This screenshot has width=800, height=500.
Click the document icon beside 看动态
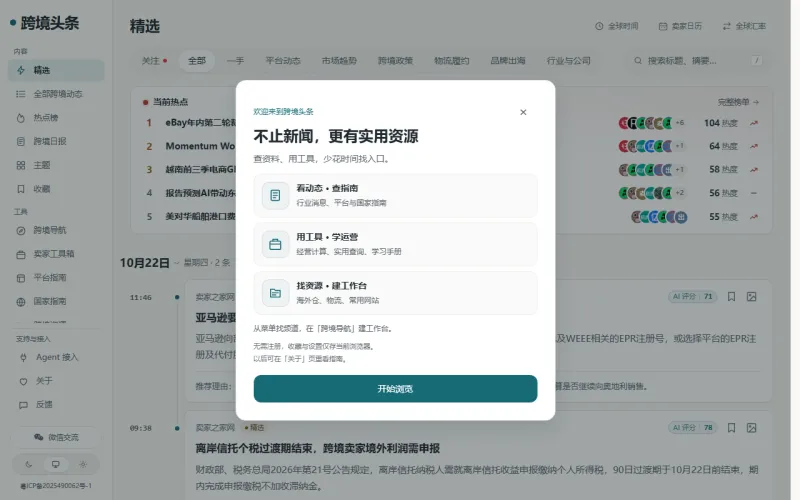276,195
